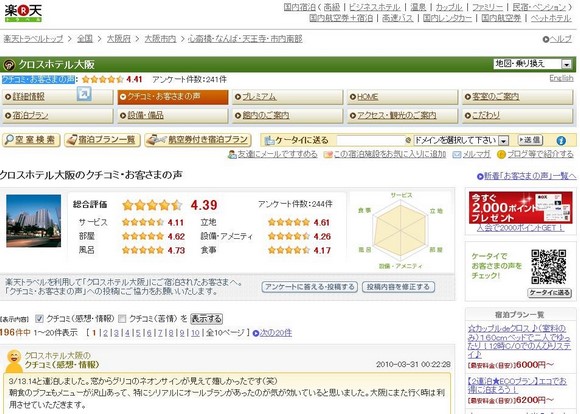Click the hotel building thumbnail photo

pos(34,221)
